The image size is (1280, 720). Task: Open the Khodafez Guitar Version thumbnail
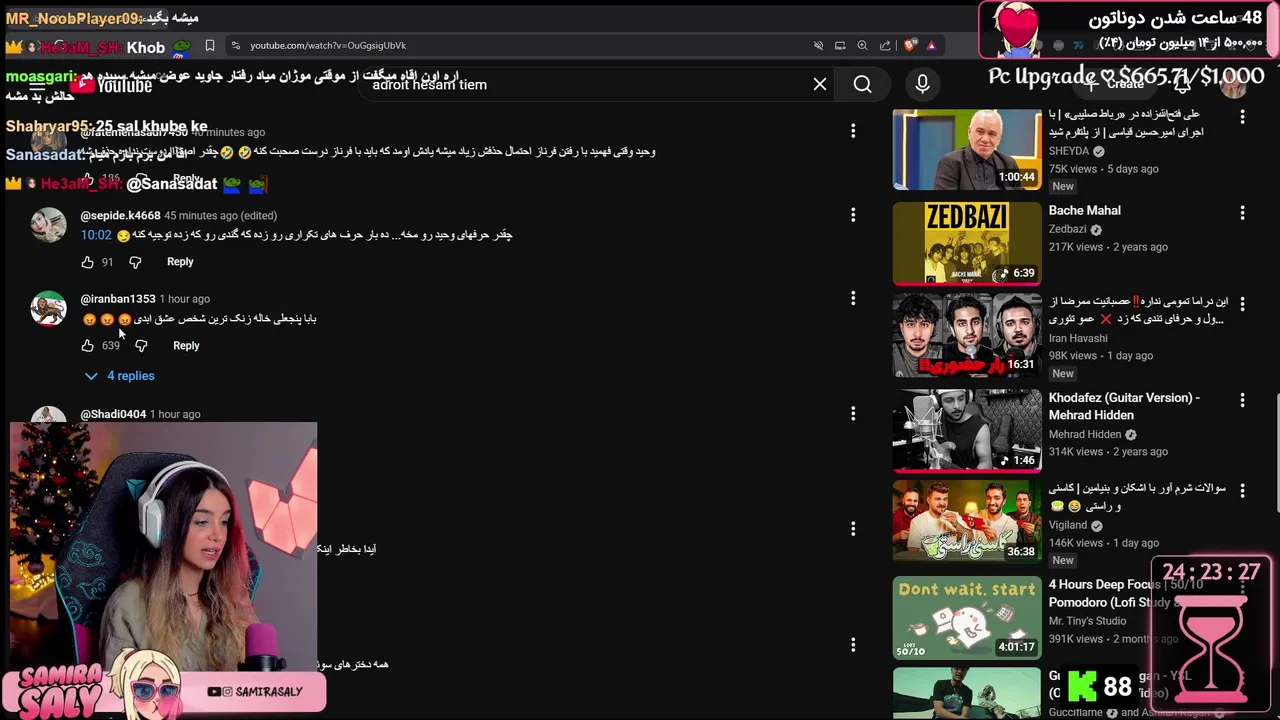tap(967, 429)
